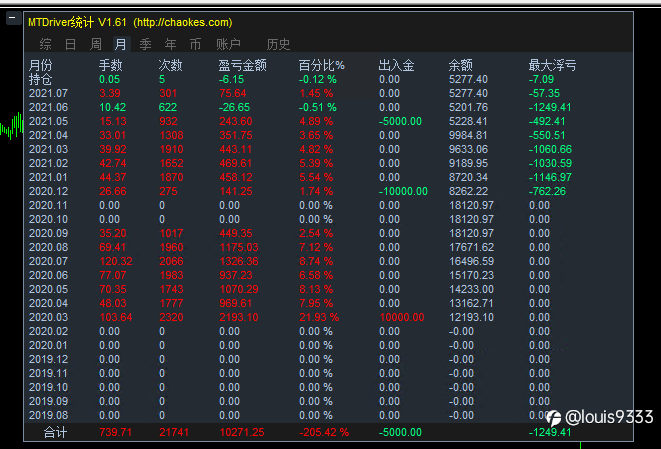Click the 出入金 column header
The width and height of the screenshot is (661, 449).
click(396, 65)
